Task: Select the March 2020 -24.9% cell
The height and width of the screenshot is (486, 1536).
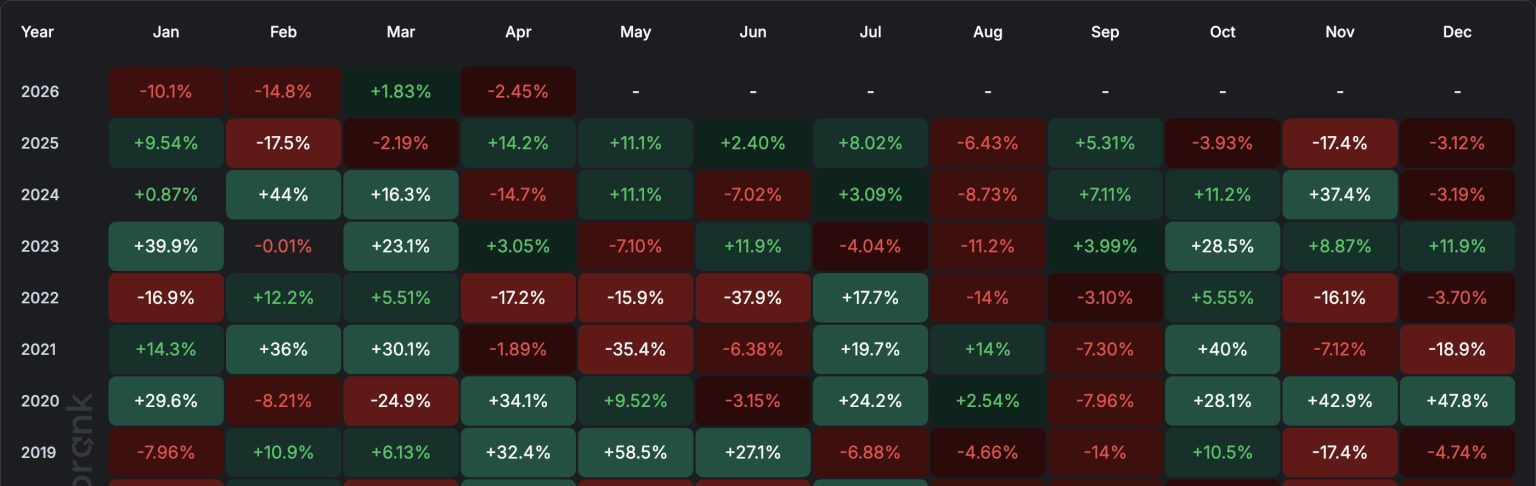Action: (x=401, y=401)
